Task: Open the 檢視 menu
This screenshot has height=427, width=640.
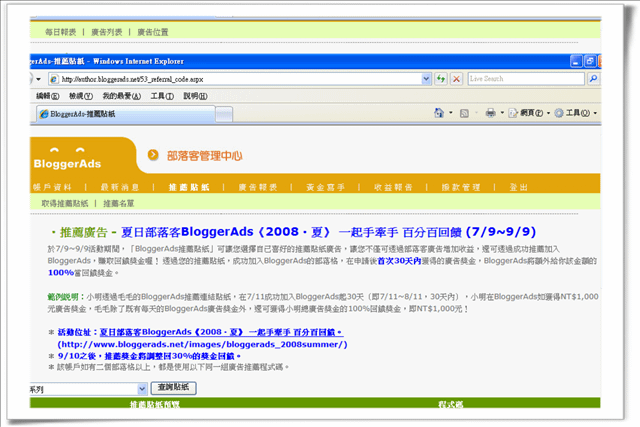Action: [81, 96]
